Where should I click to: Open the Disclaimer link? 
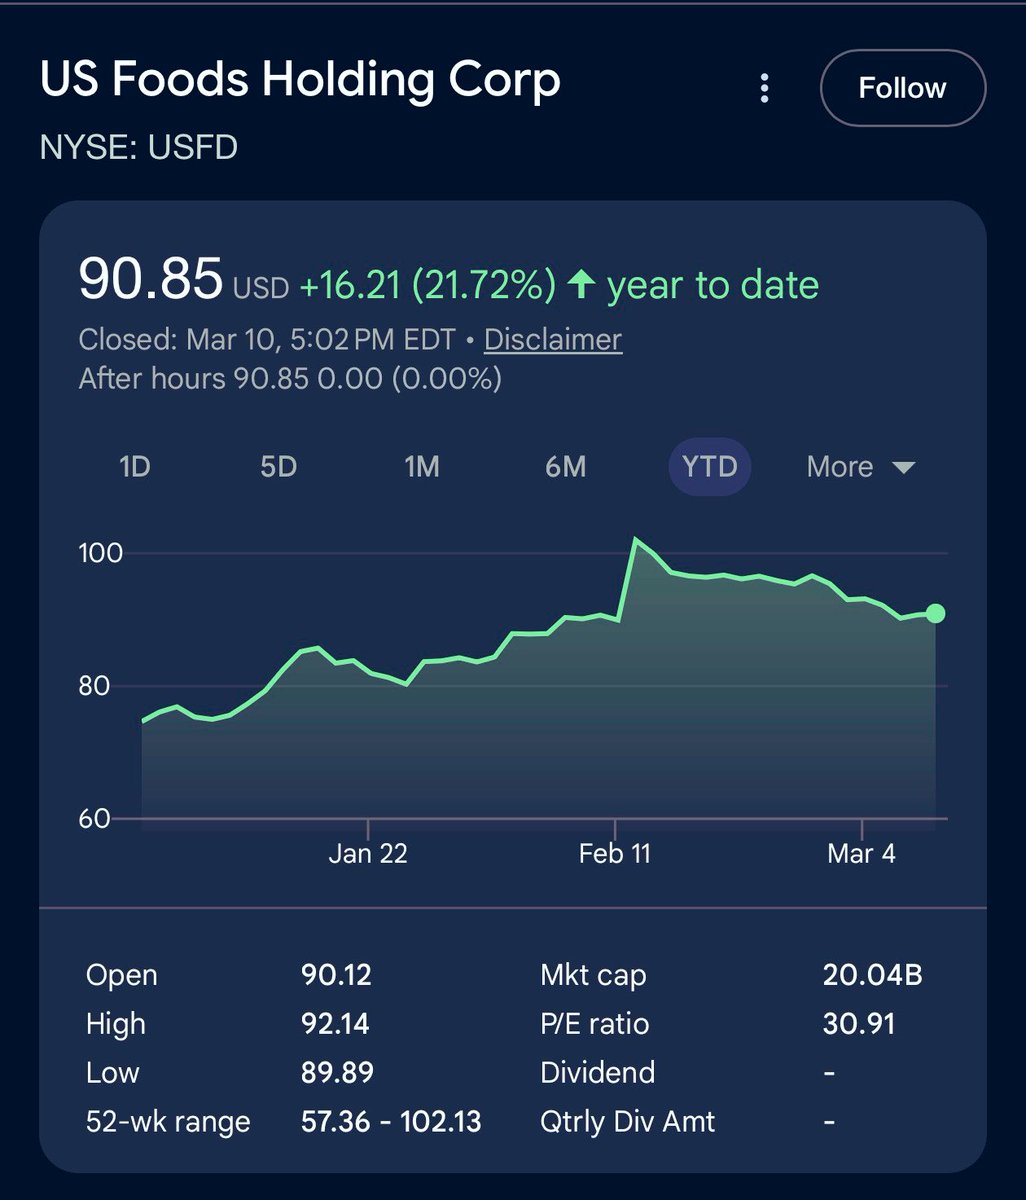point(553,339)
